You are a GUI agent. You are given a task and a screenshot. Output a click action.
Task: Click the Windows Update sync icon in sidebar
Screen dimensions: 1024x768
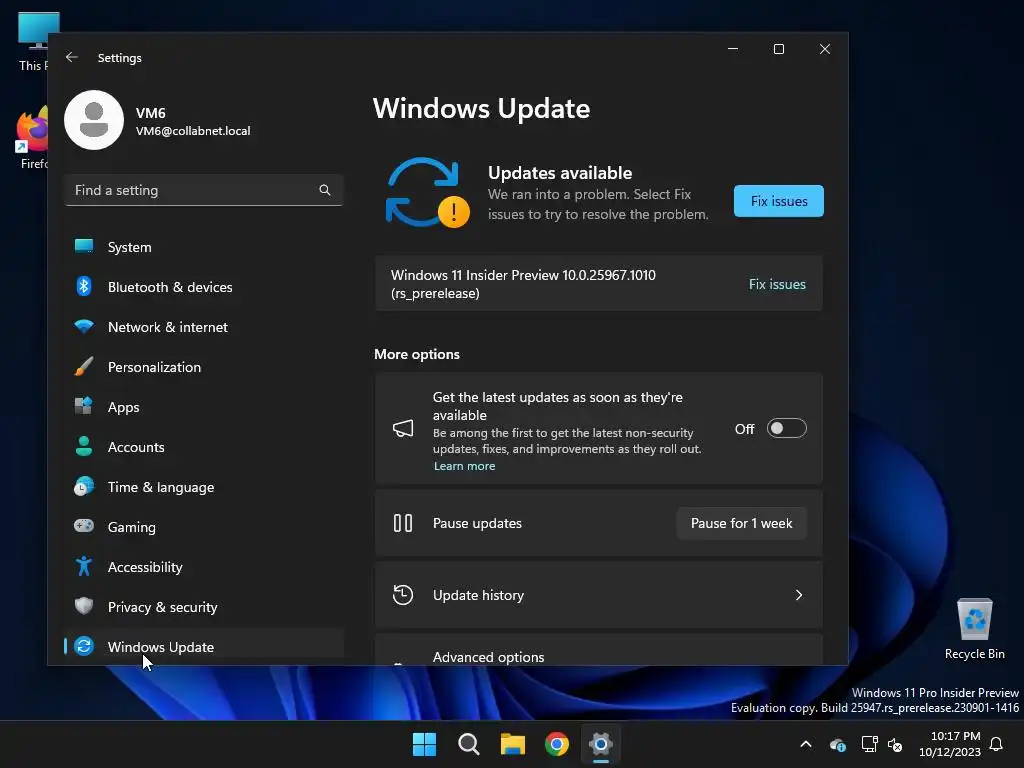[x=84, y=647]
